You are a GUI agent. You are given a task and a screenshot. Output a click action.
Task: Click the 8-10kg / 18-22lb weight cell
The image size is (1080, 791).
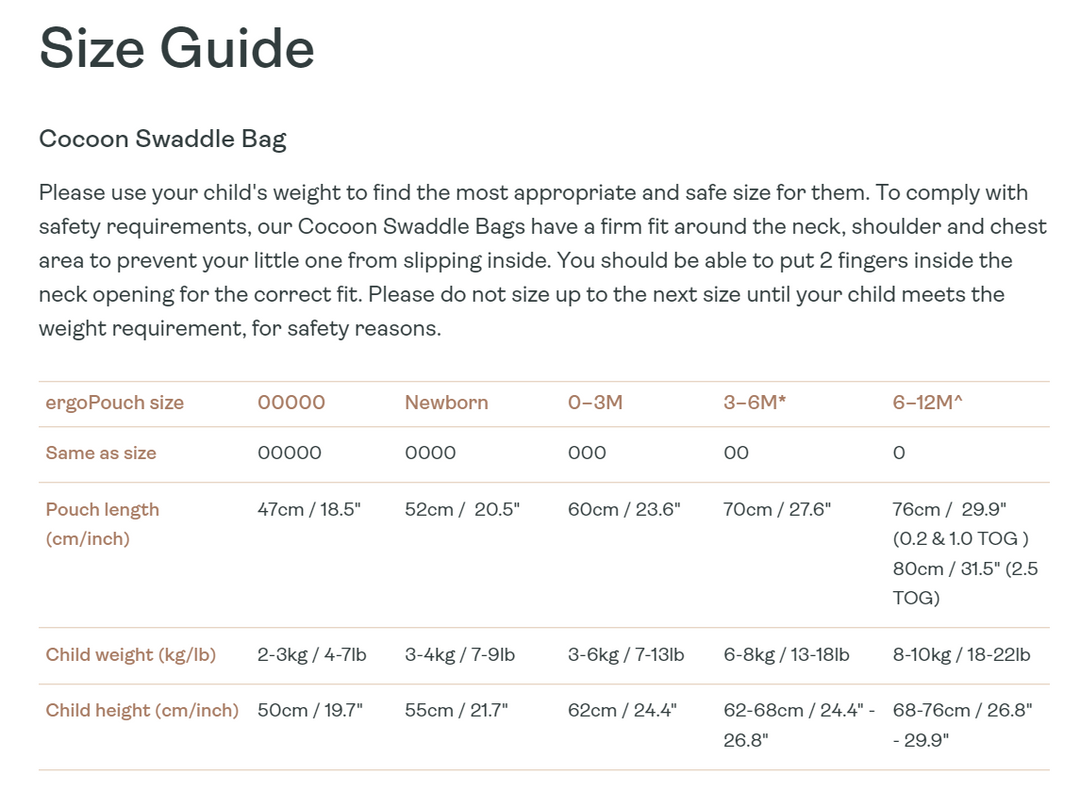(961, 655)
